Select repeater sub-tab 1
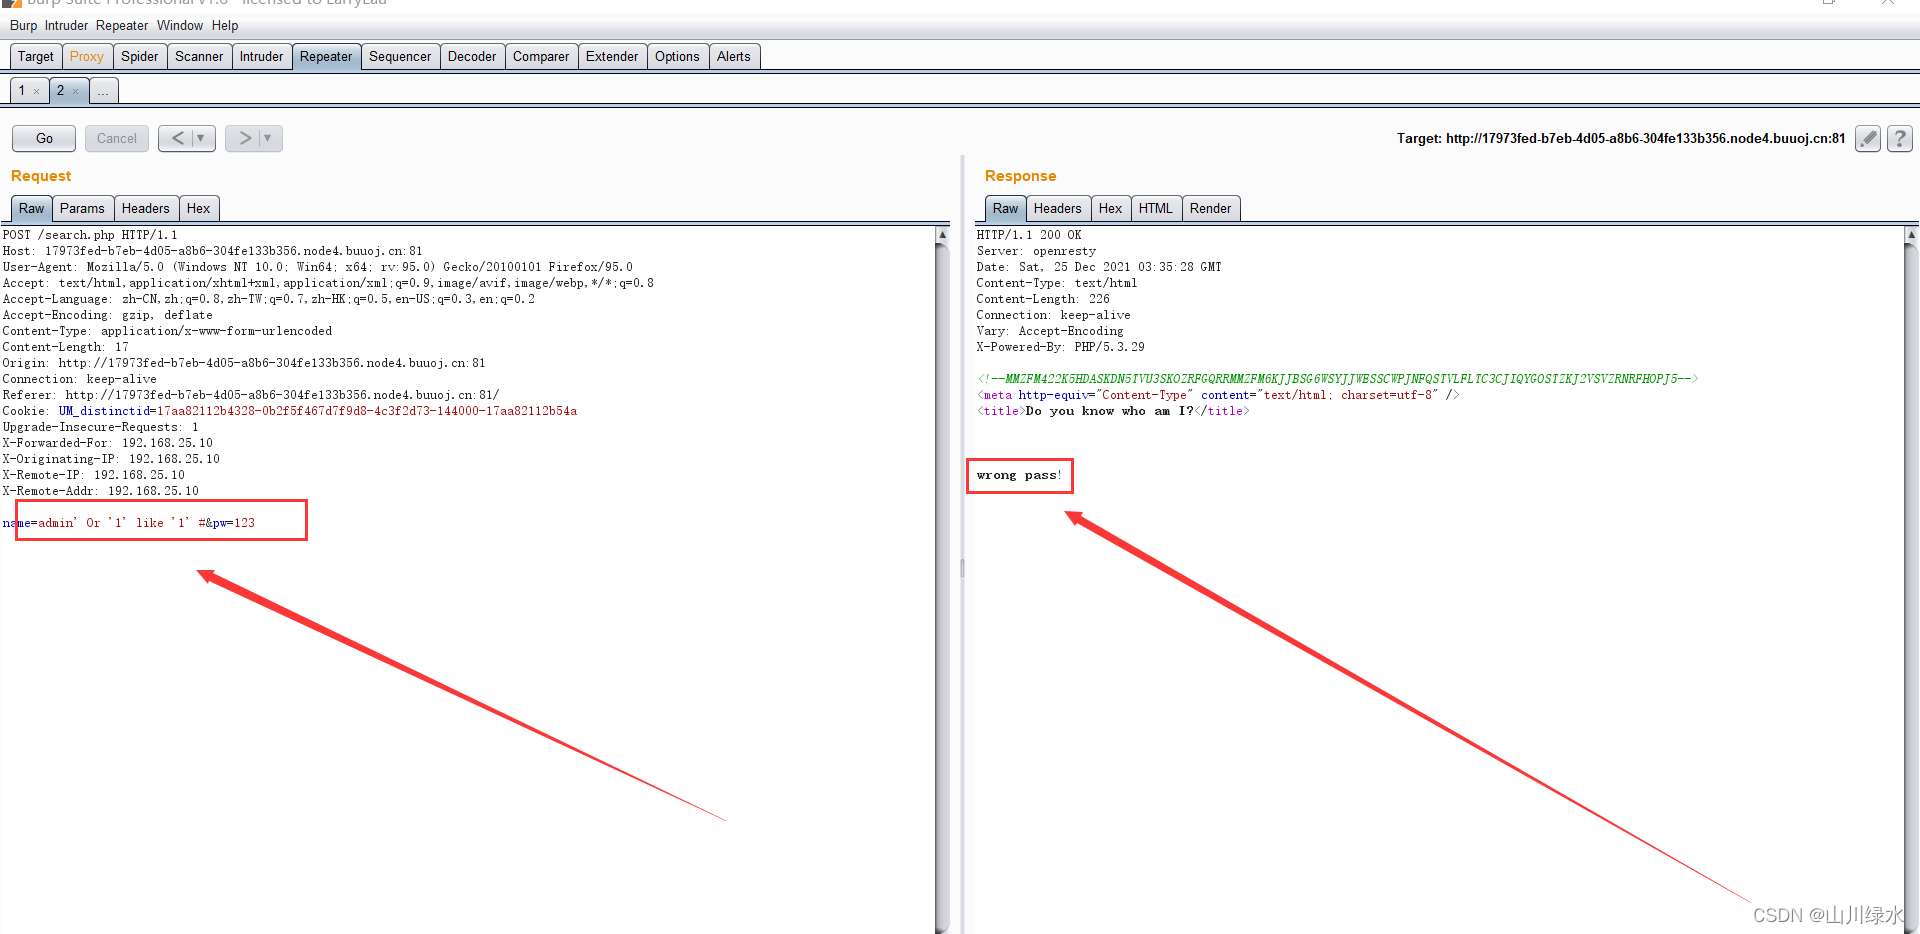The height and width of the screenshot is (934, 1920). pyautogui.click(x=22, y=90)
